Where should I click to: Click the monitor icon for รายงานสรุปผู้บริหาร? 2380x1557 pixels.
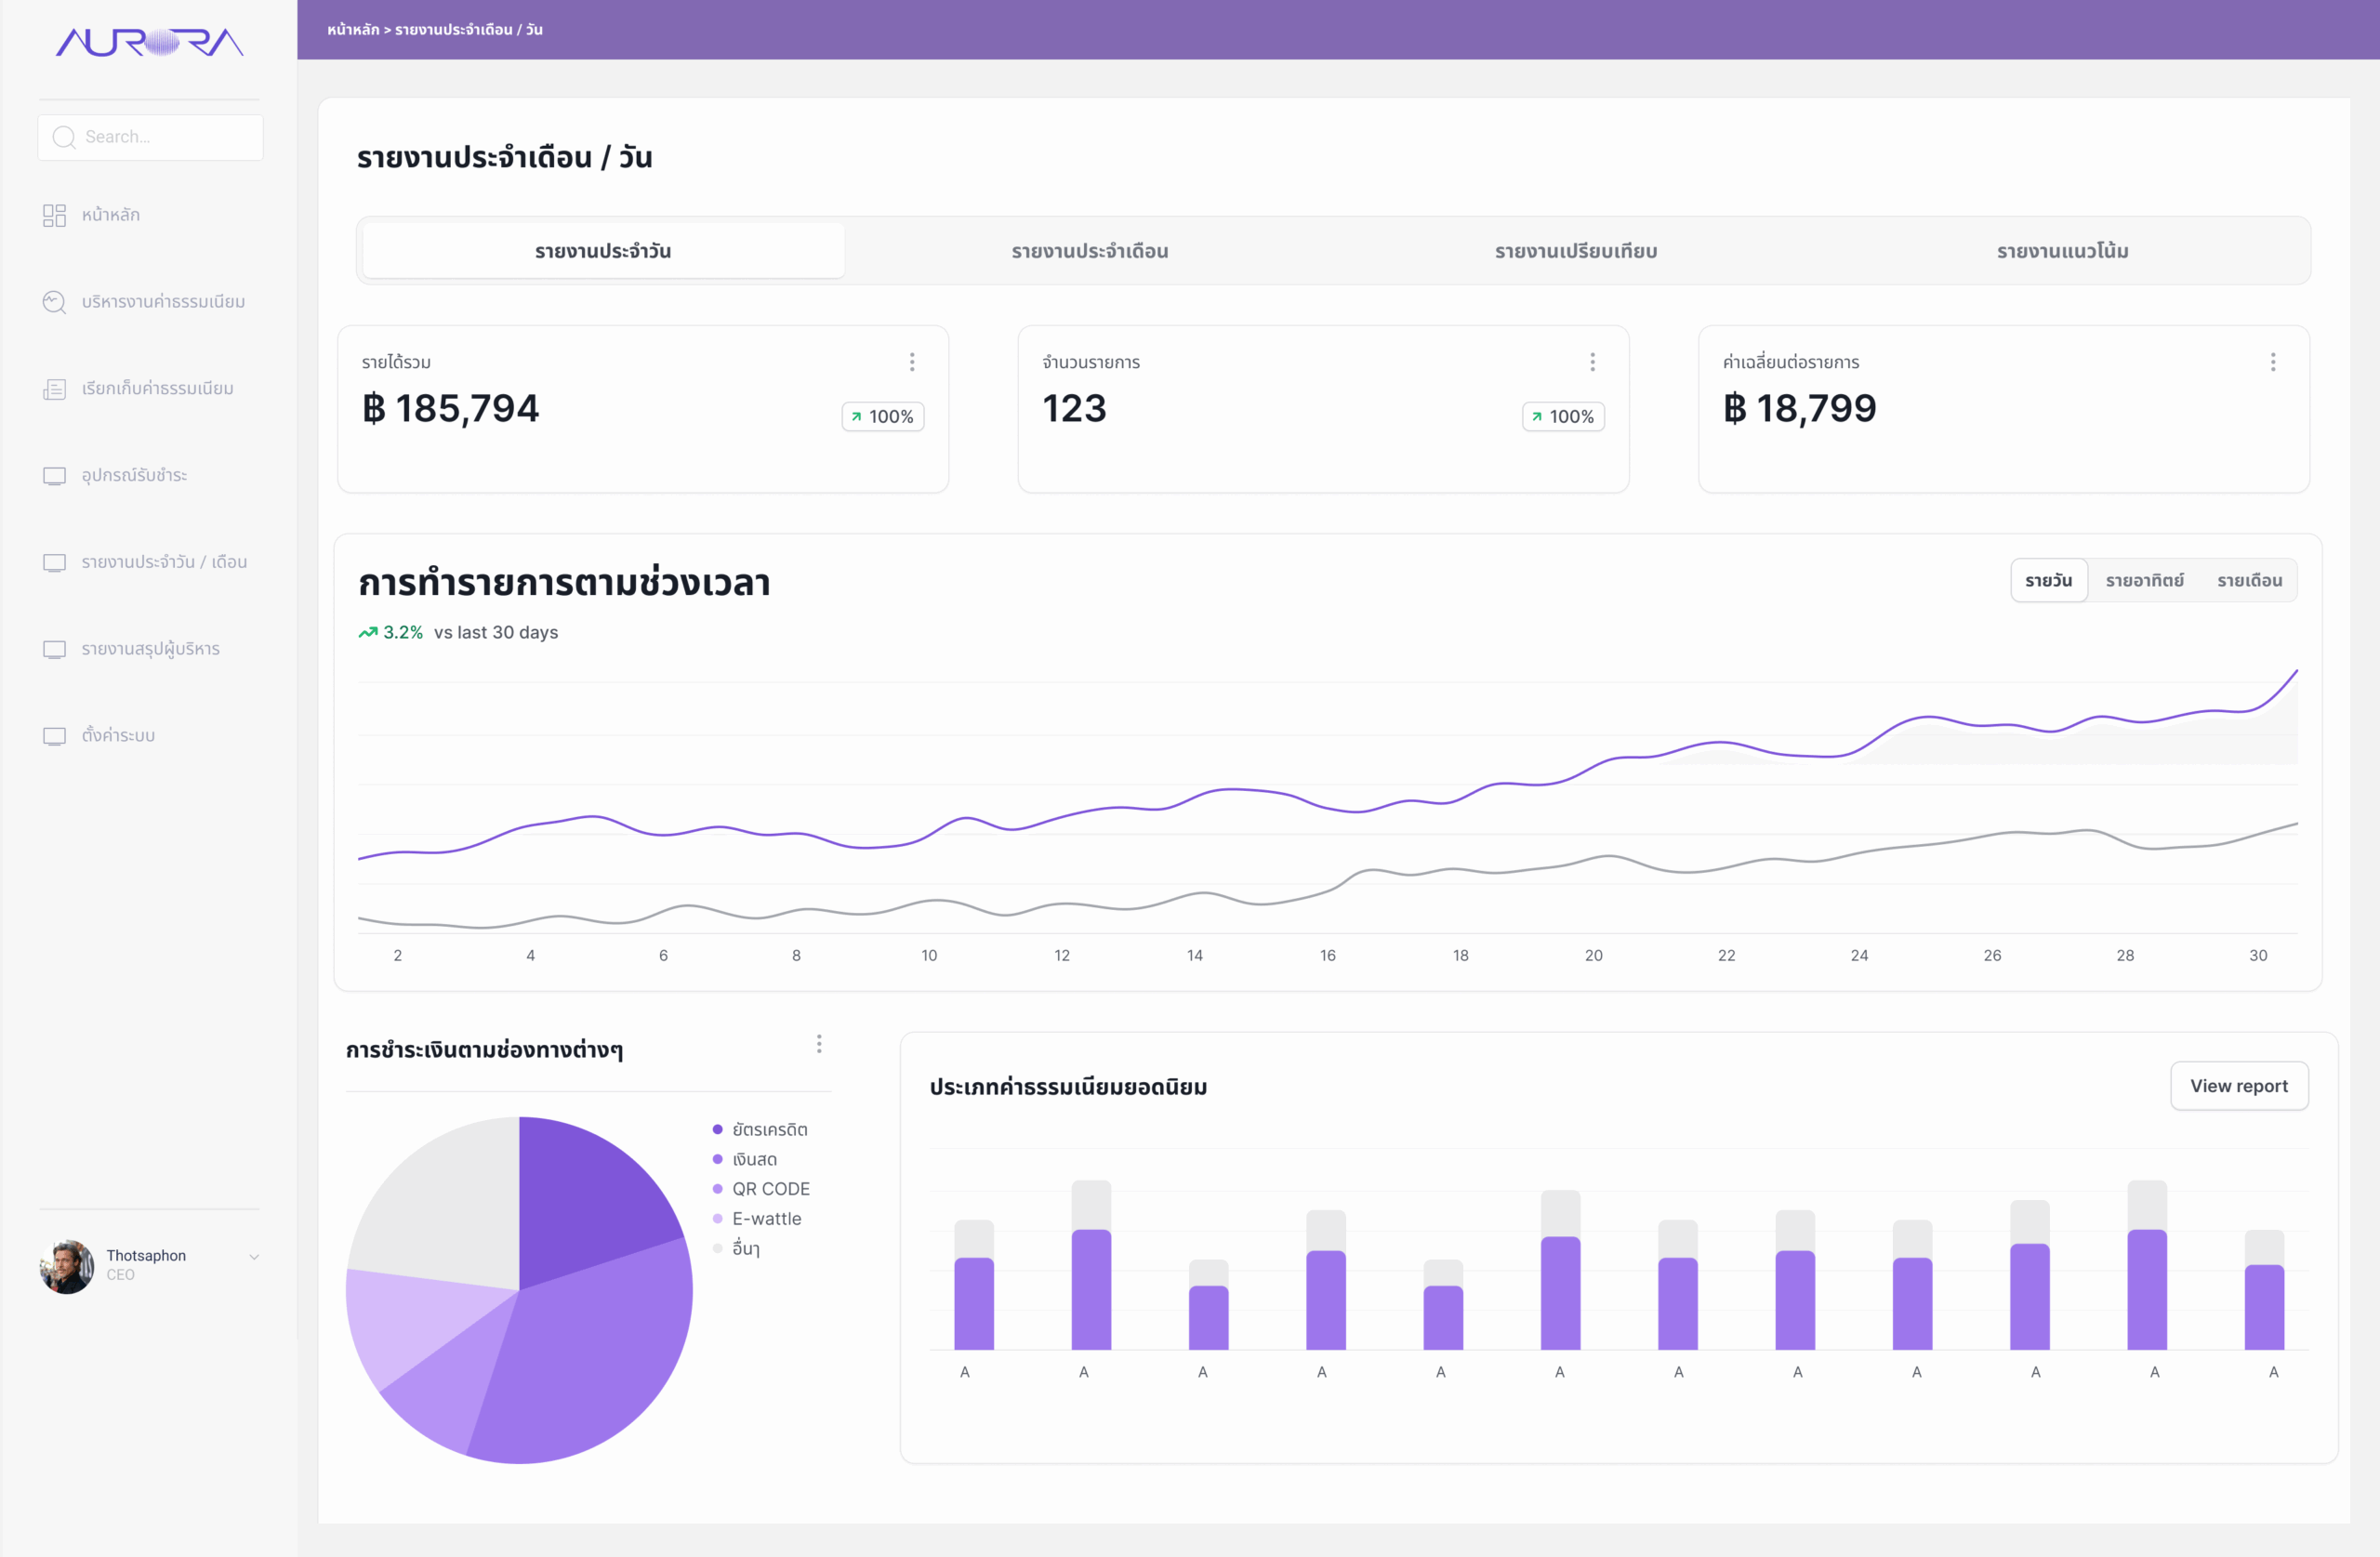tap(54, 649)
